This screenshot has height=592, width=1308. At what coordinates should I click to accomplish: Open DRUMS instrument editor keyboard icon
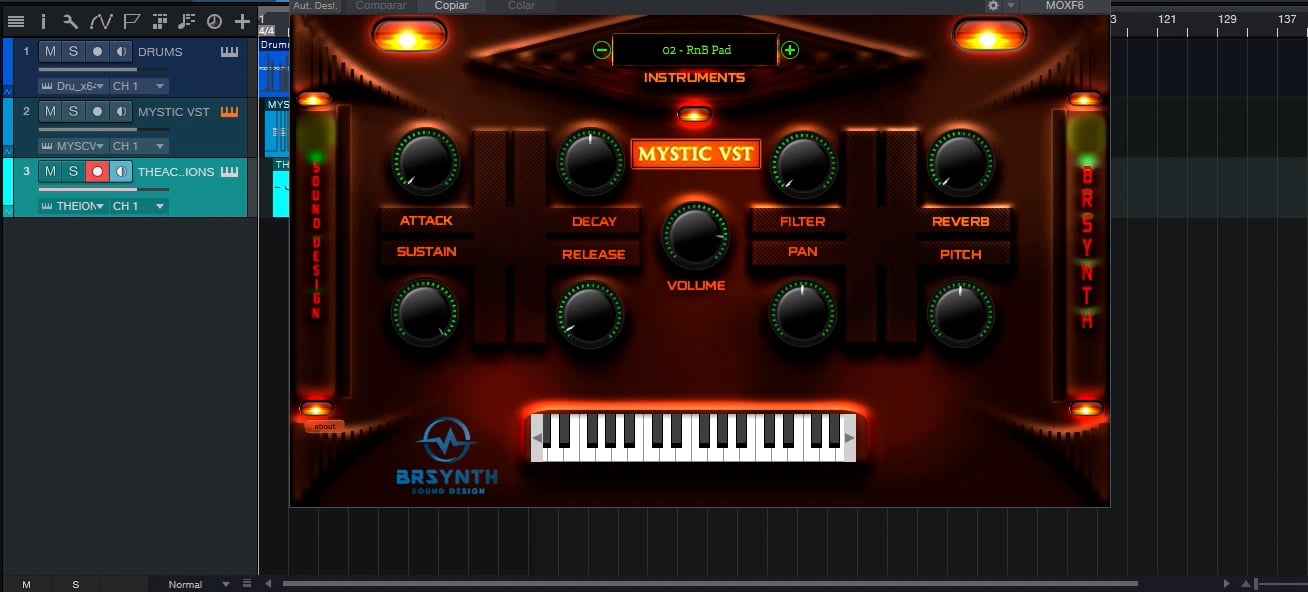point(230,52)
